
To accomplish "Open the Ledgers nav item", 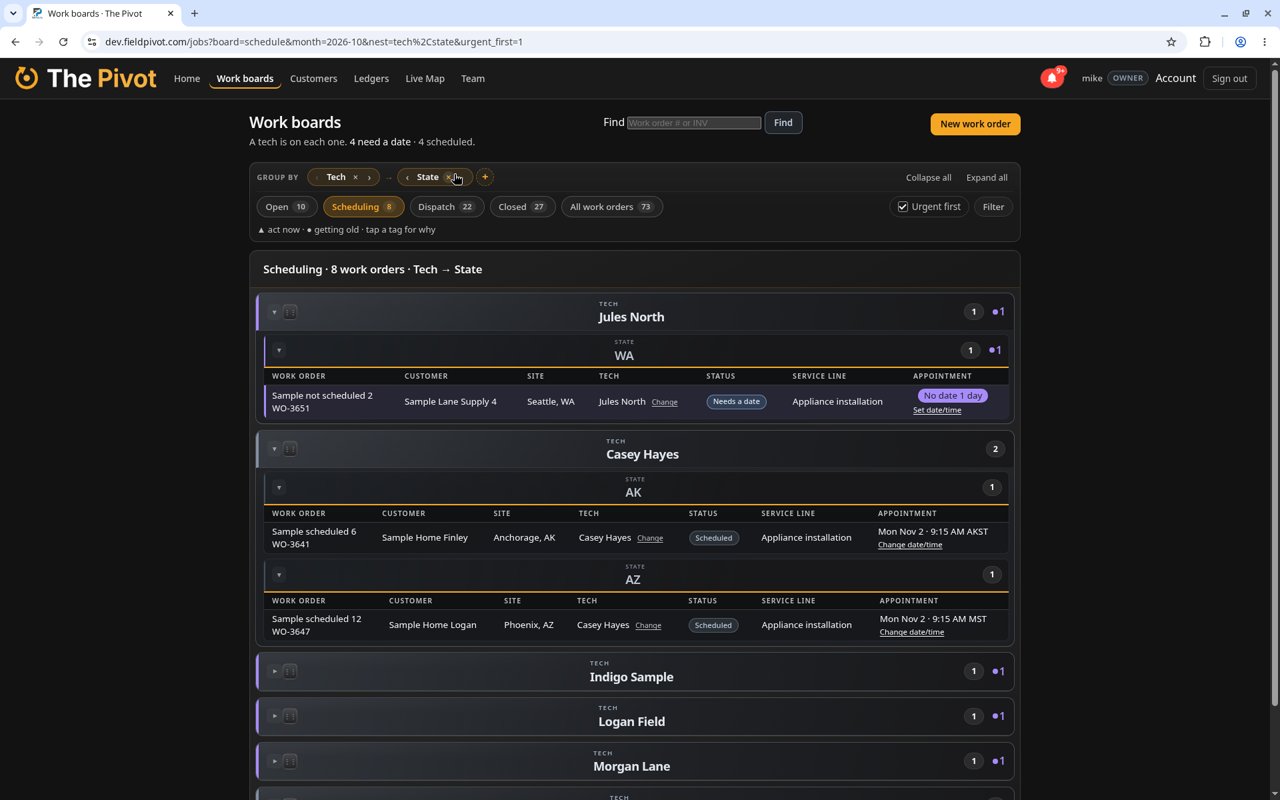I will 371,78.
